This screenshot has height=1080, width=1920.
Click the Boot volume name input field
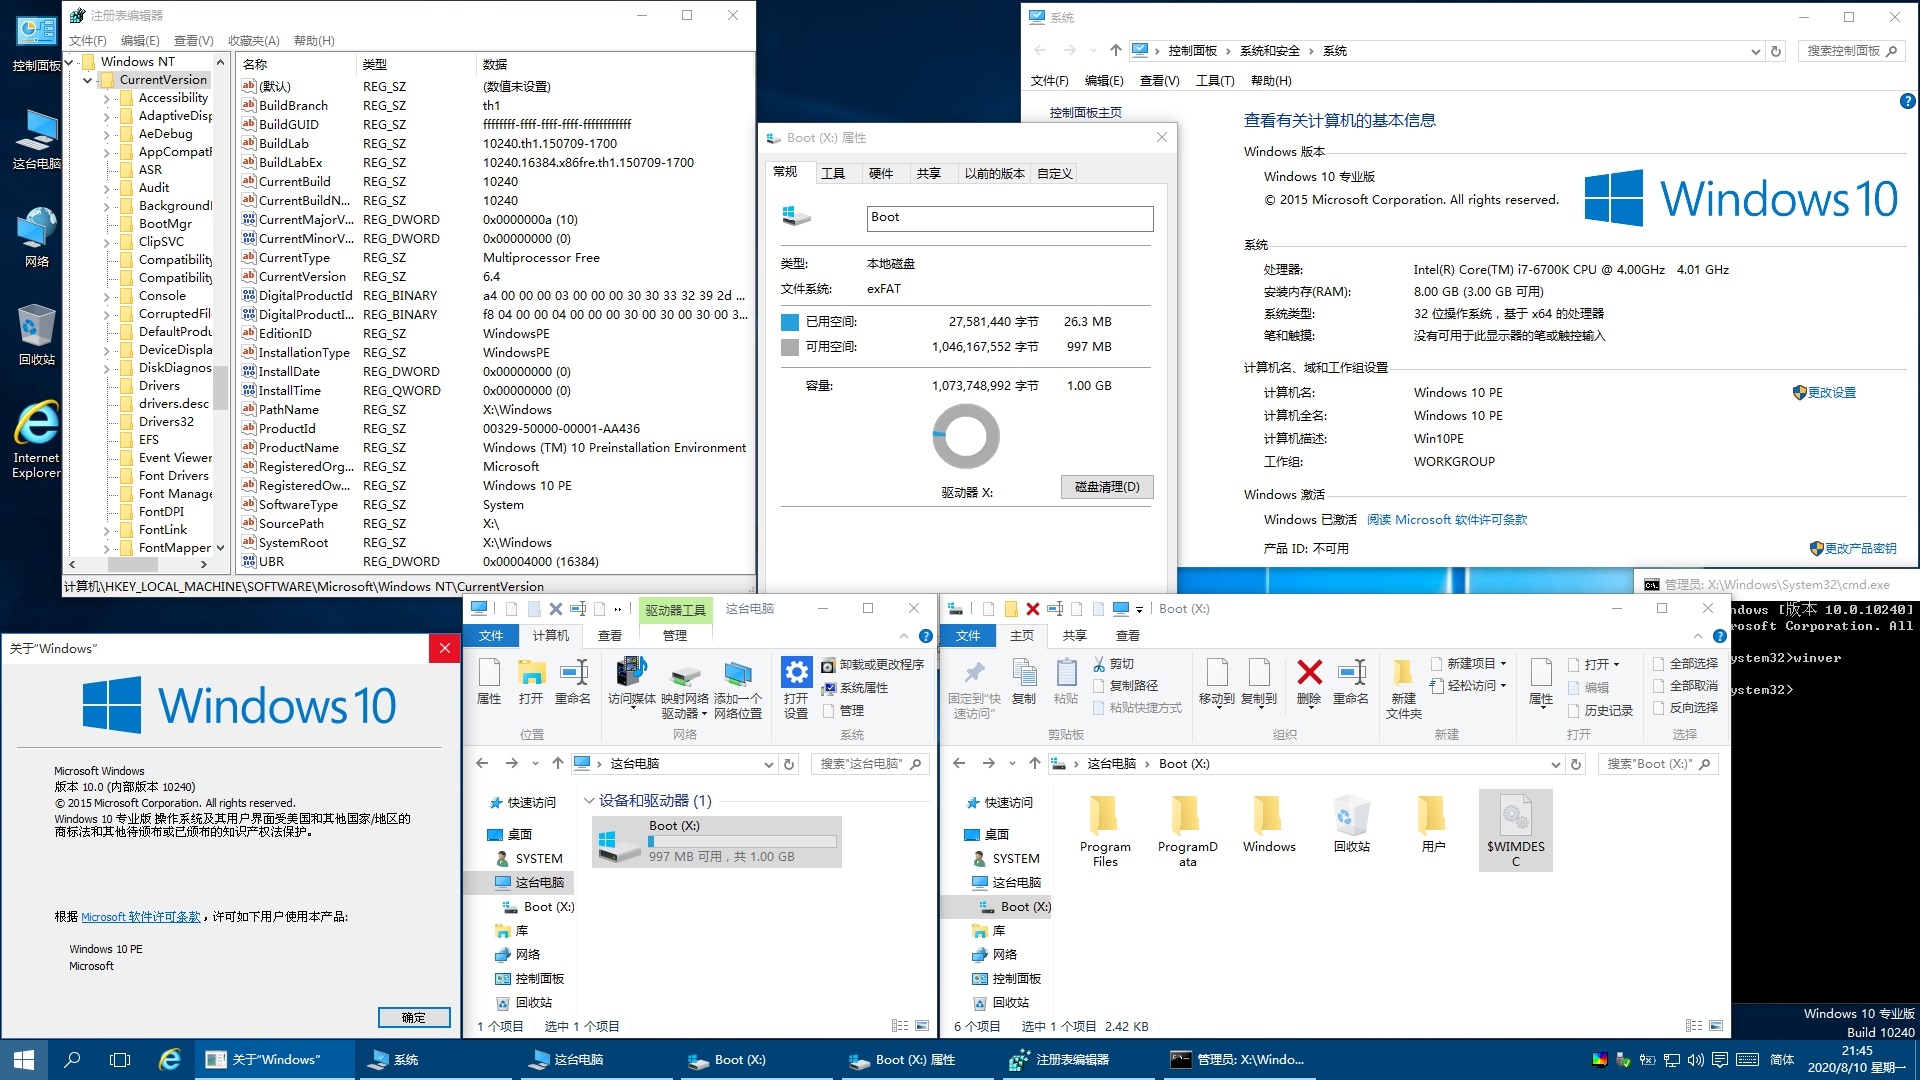point(1010,218)
